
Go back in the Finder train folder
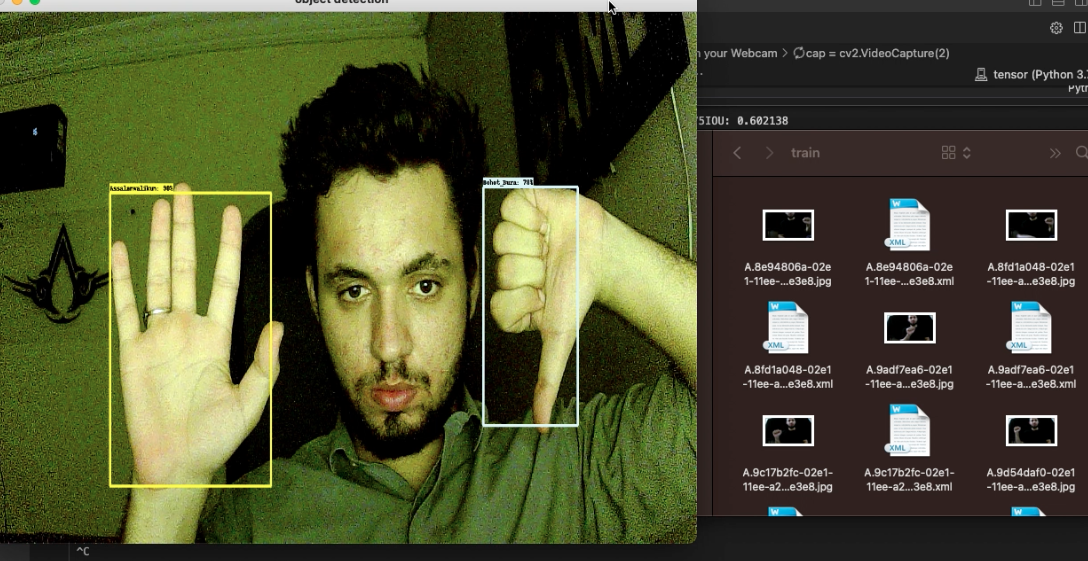(737, 153)
